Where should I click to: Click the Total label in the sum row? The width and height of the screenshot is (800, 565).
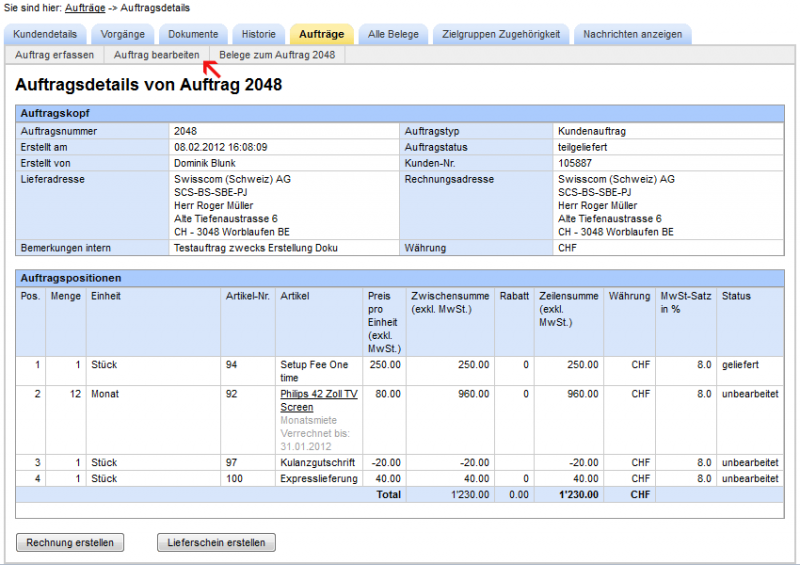388,495
